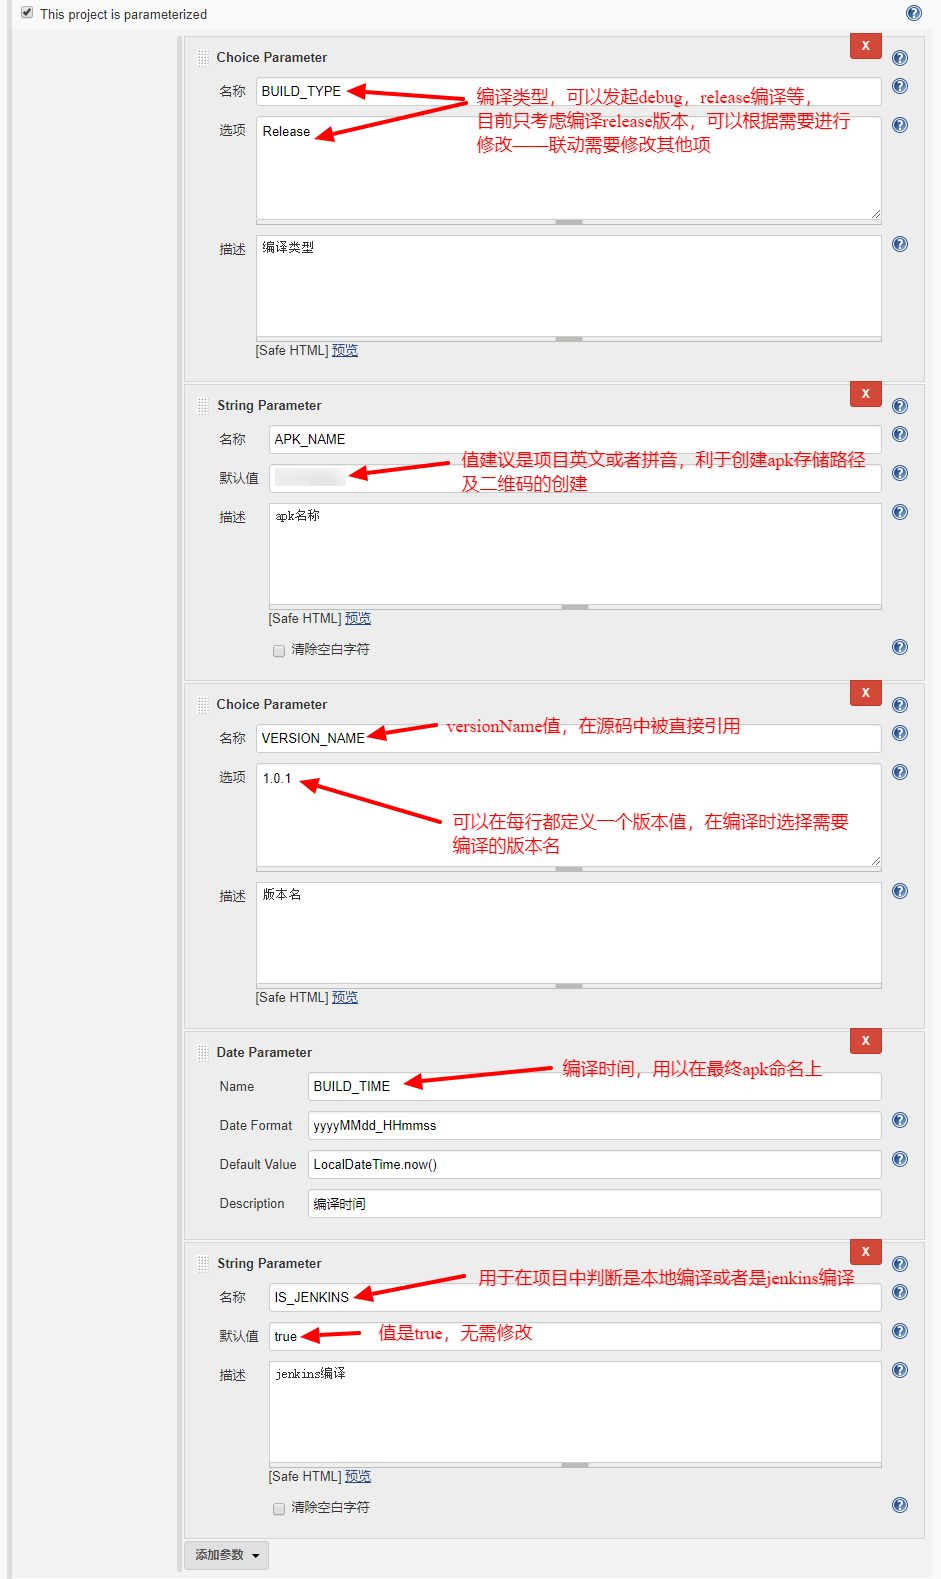
Task: Click the BUILD_TYPE name input
Action: 569,91
